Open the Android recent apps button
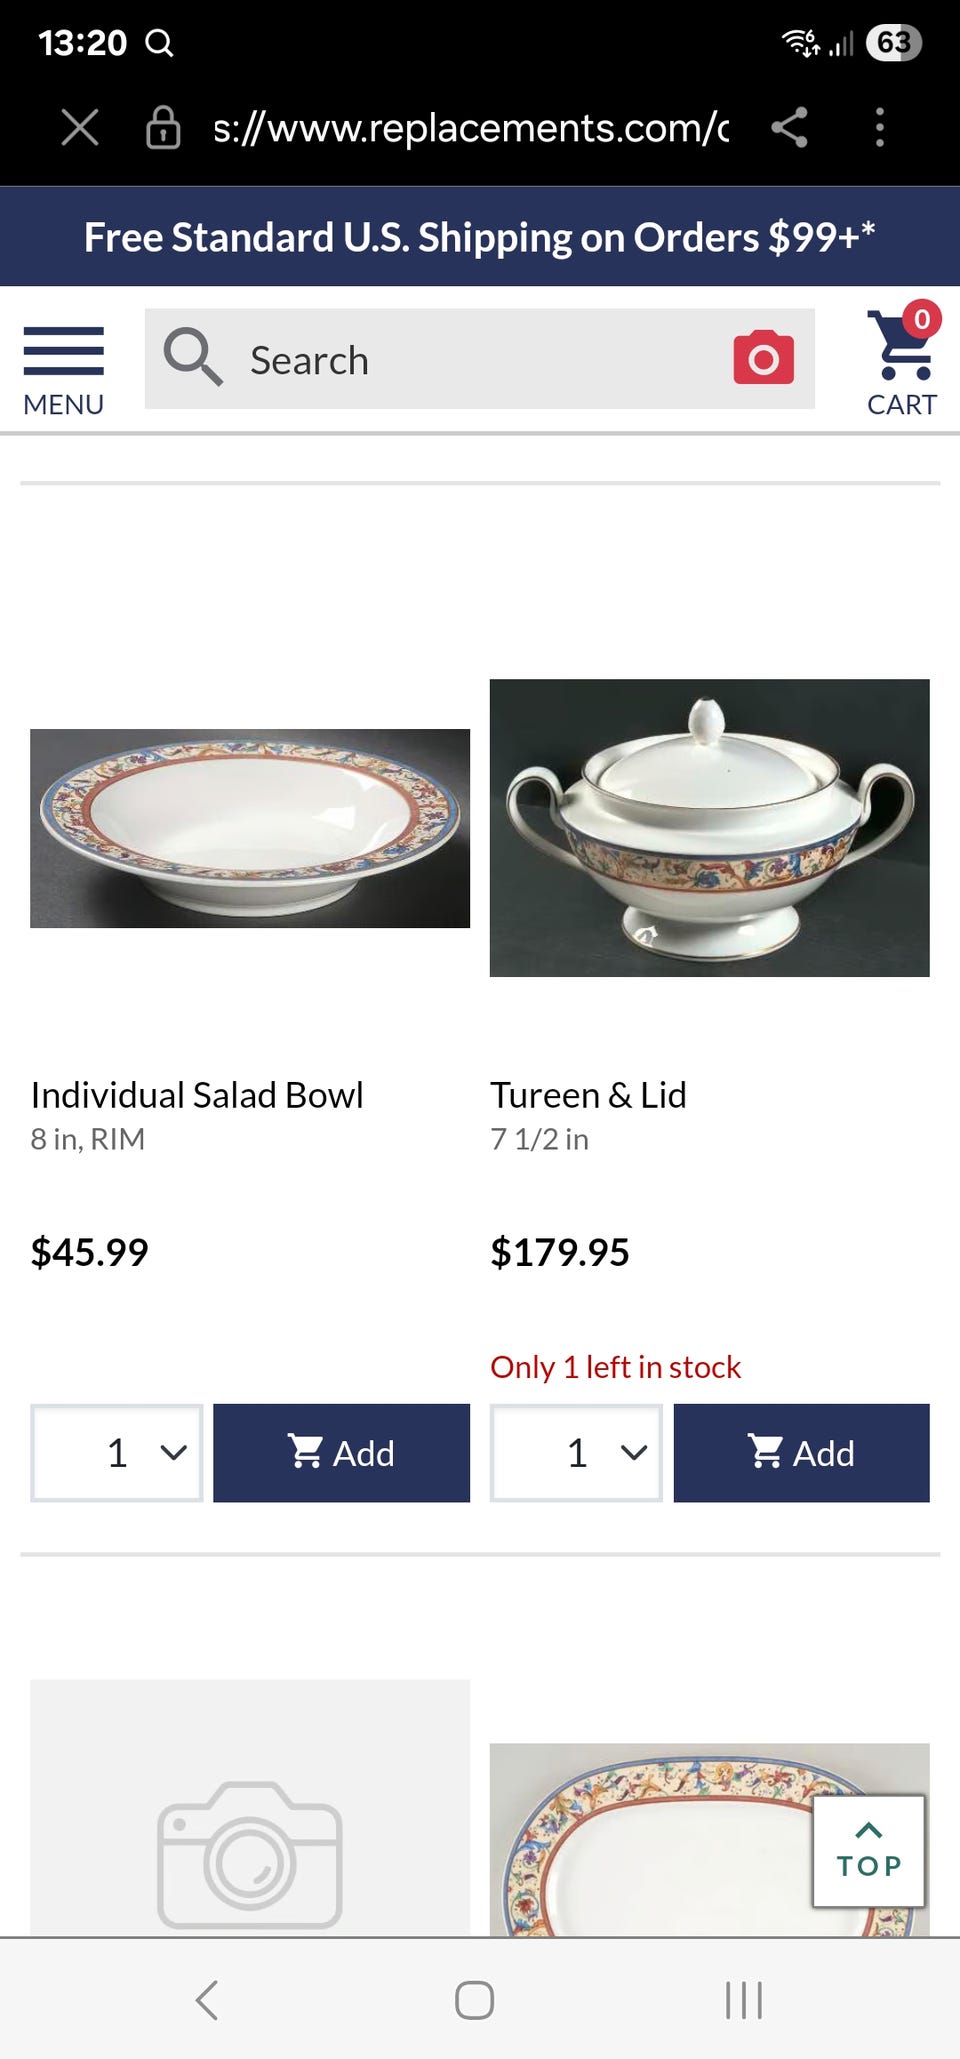This screenshot has width=960, height=2059. point(743,2000)
